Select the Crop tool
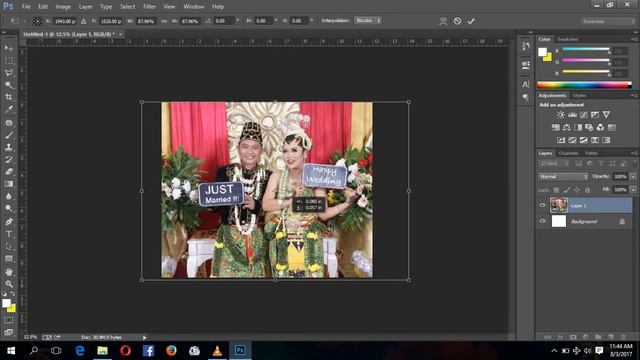Viewport: 640px width, 360px height. click(9, 97)
